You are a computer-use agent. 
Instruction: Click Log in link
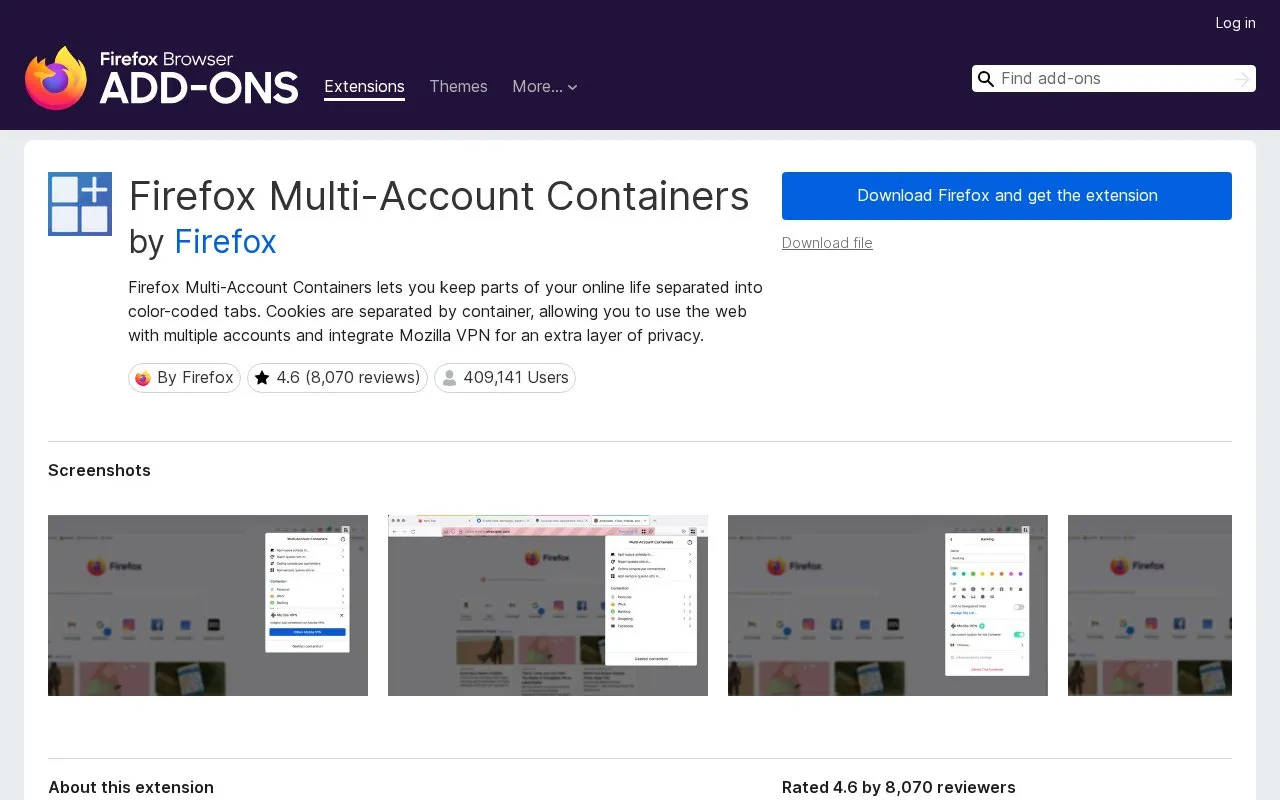pyautogui.click(x=1235, y=23)
